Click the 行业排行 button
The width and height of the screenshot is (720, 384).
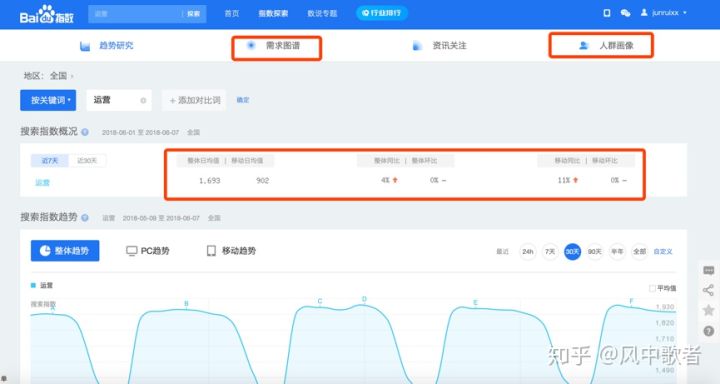click(x=382, y=13)
